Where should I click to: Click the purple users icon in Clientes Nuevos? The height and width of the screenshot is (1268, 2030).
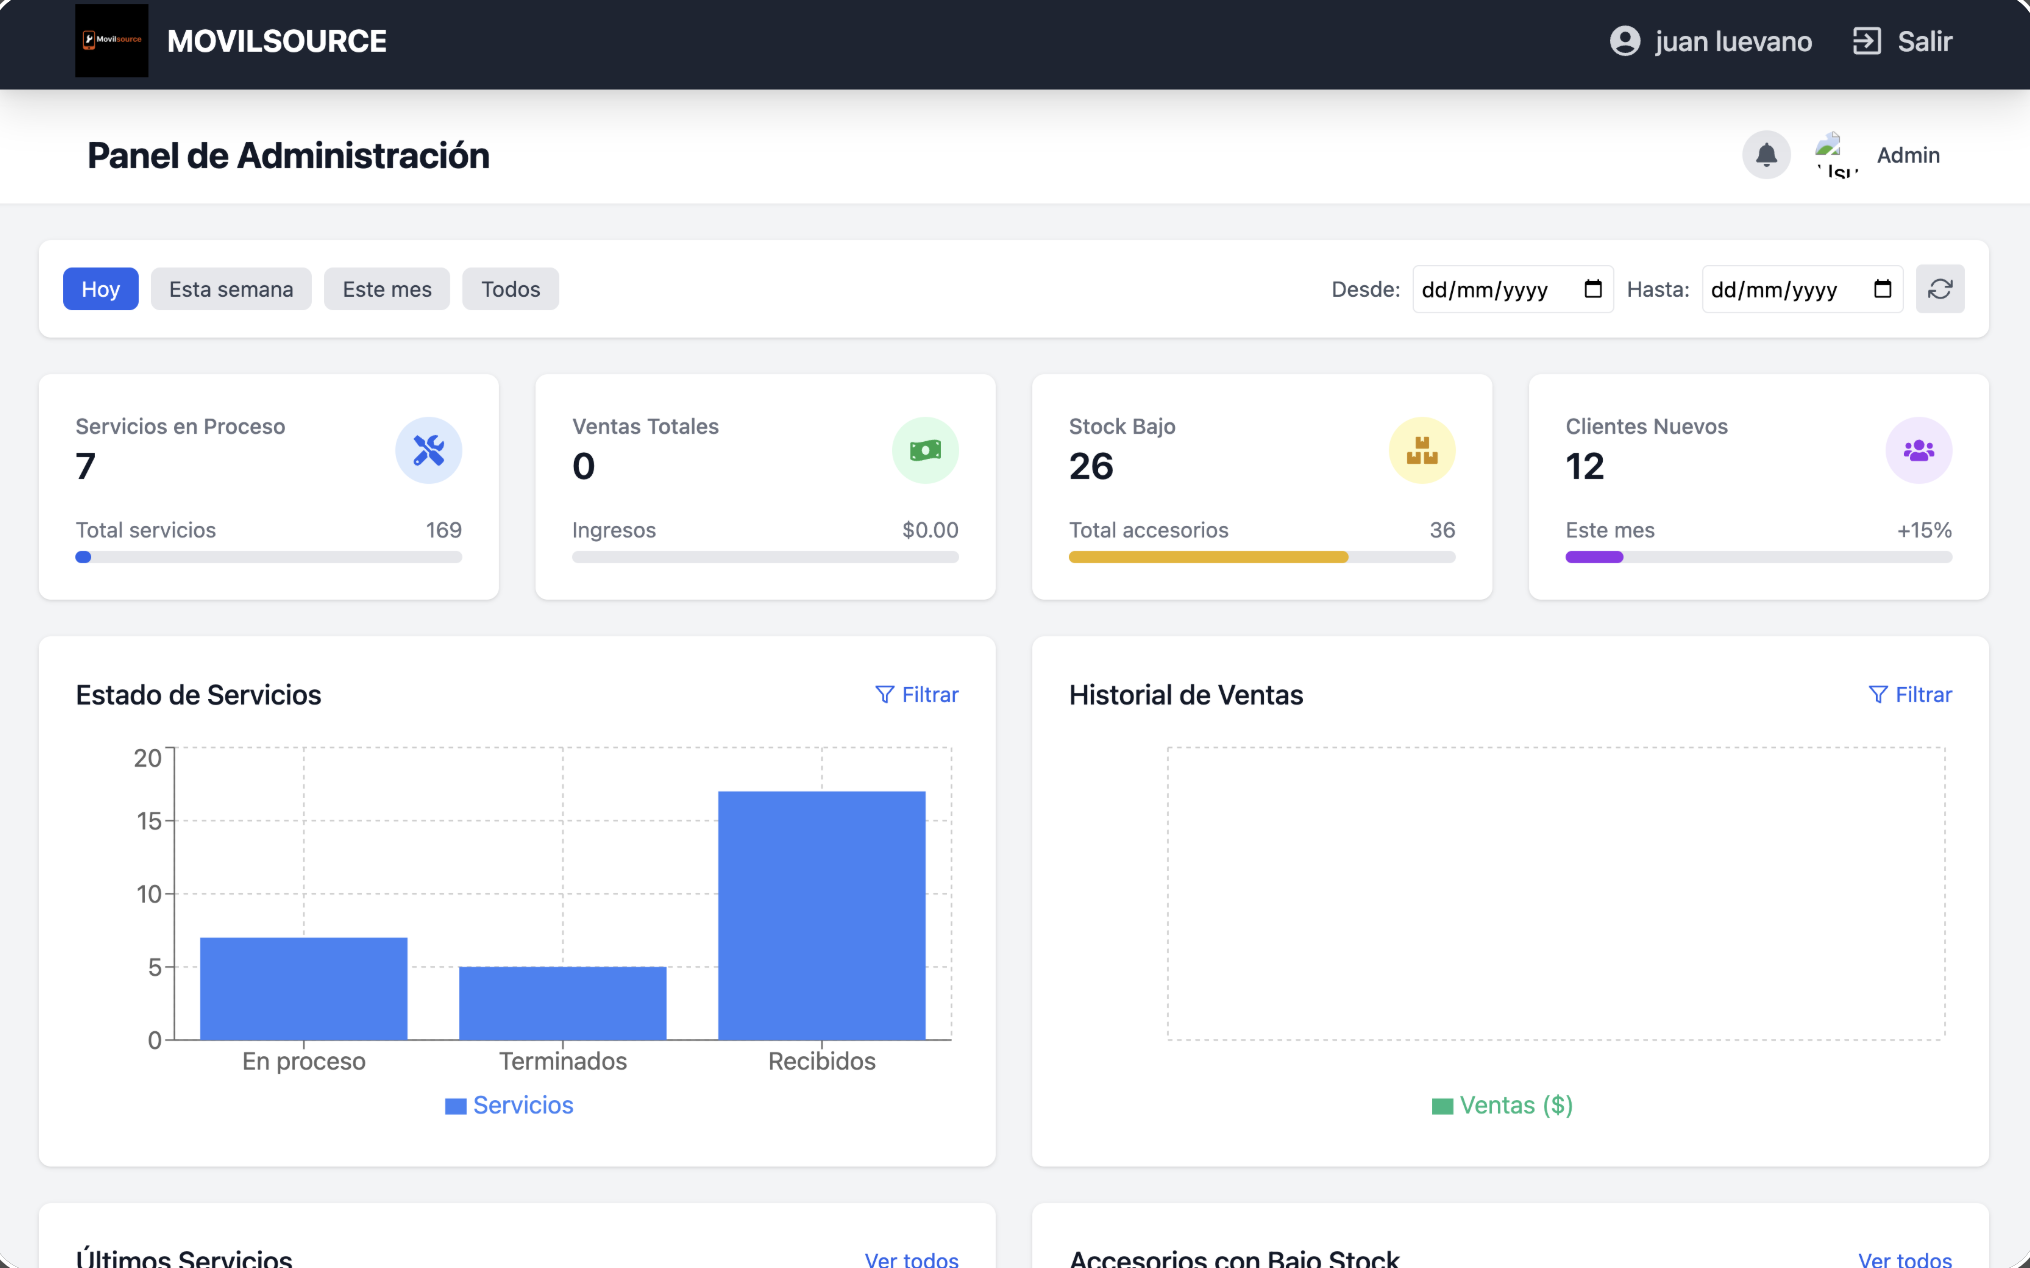pyautogui.click(x=1918, y=450)
